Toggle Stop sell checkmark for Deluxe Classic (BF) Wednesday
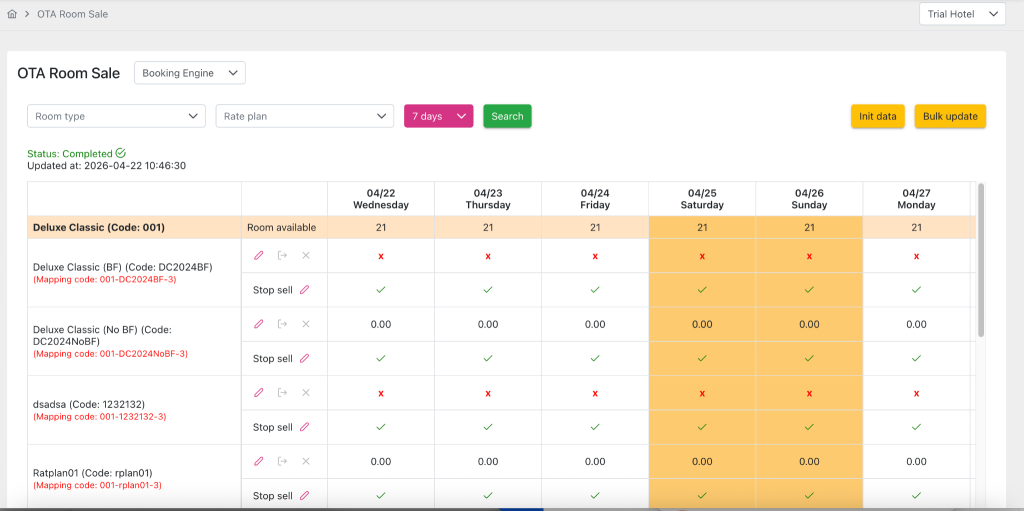Image resolution: width=1024 pixels, height=511 pixels. point(381,290)
